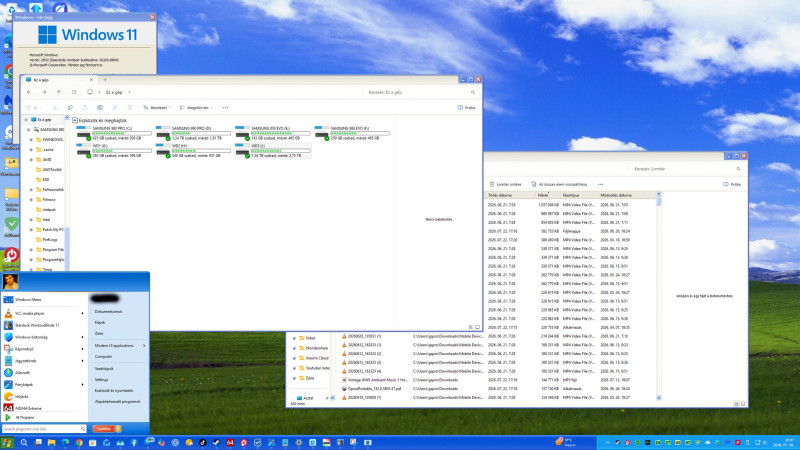This screenshot has width=800, height=450.
Task: Launch VLC media player from Start menu
Action: (44, 313)
